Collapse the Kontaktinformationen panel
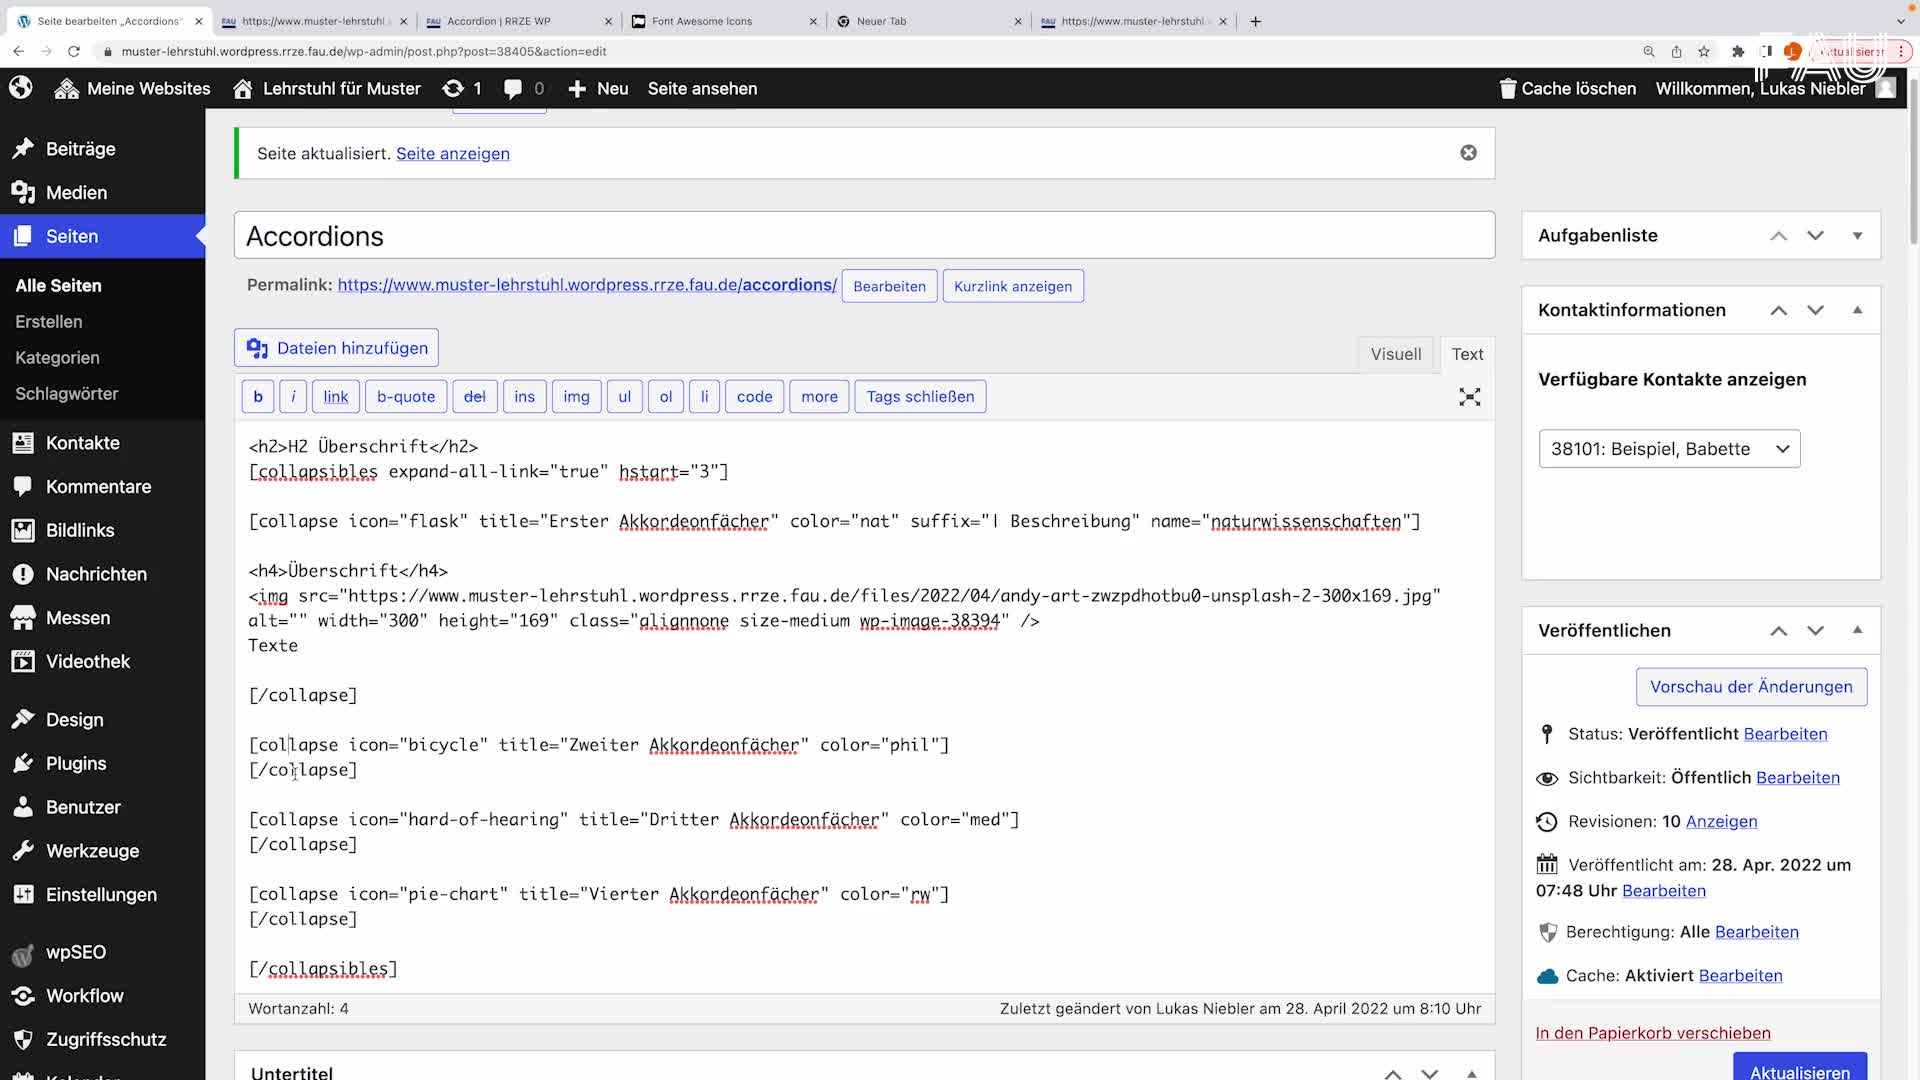The image size is (1920, 1080). point(1857,310)
